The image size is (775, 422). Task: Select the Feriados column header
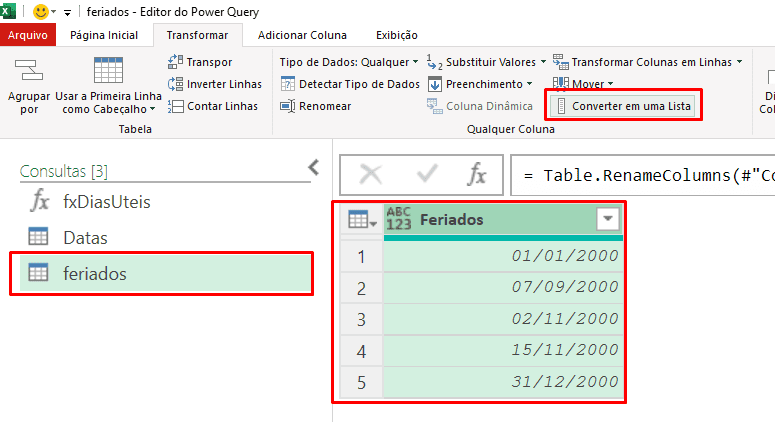tap(503, 219)
